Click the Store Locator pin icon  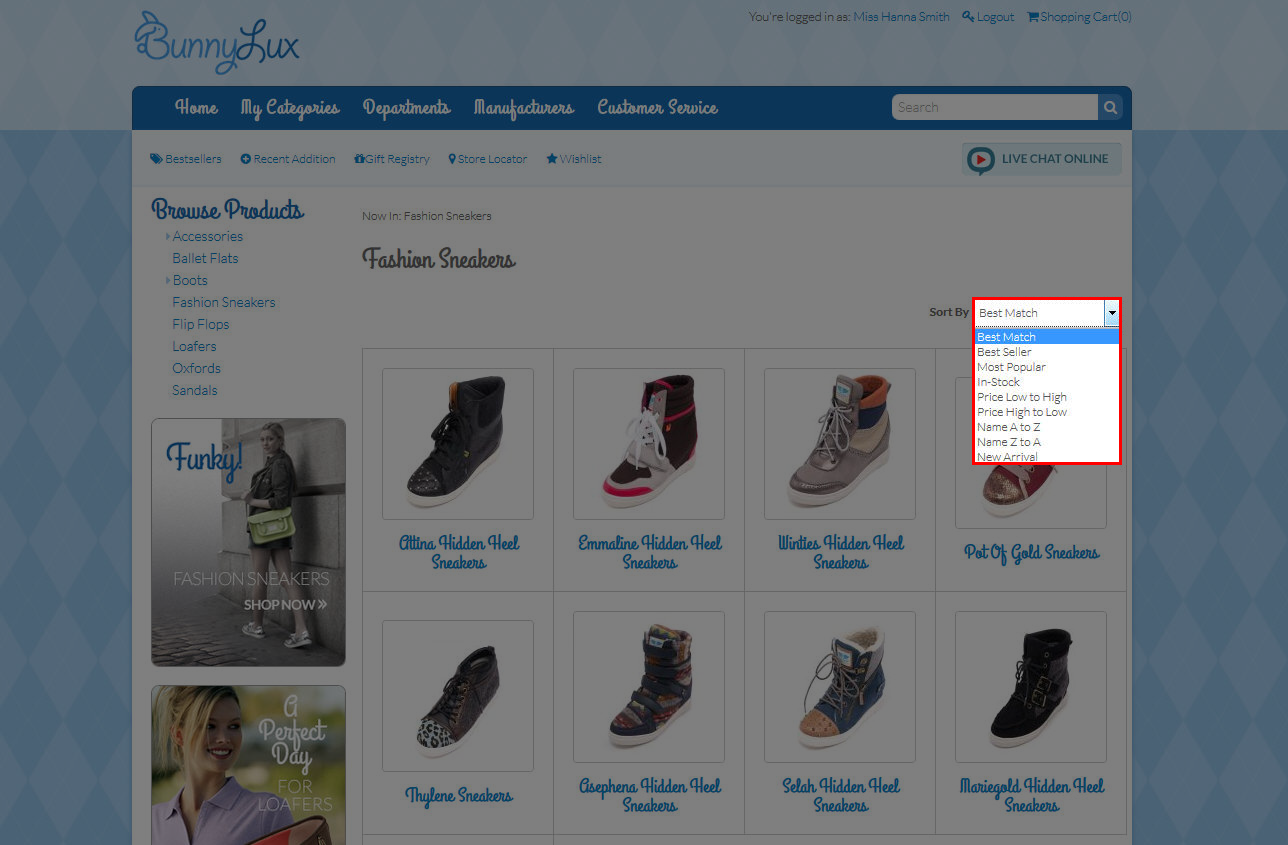click(x=452, y=159)
